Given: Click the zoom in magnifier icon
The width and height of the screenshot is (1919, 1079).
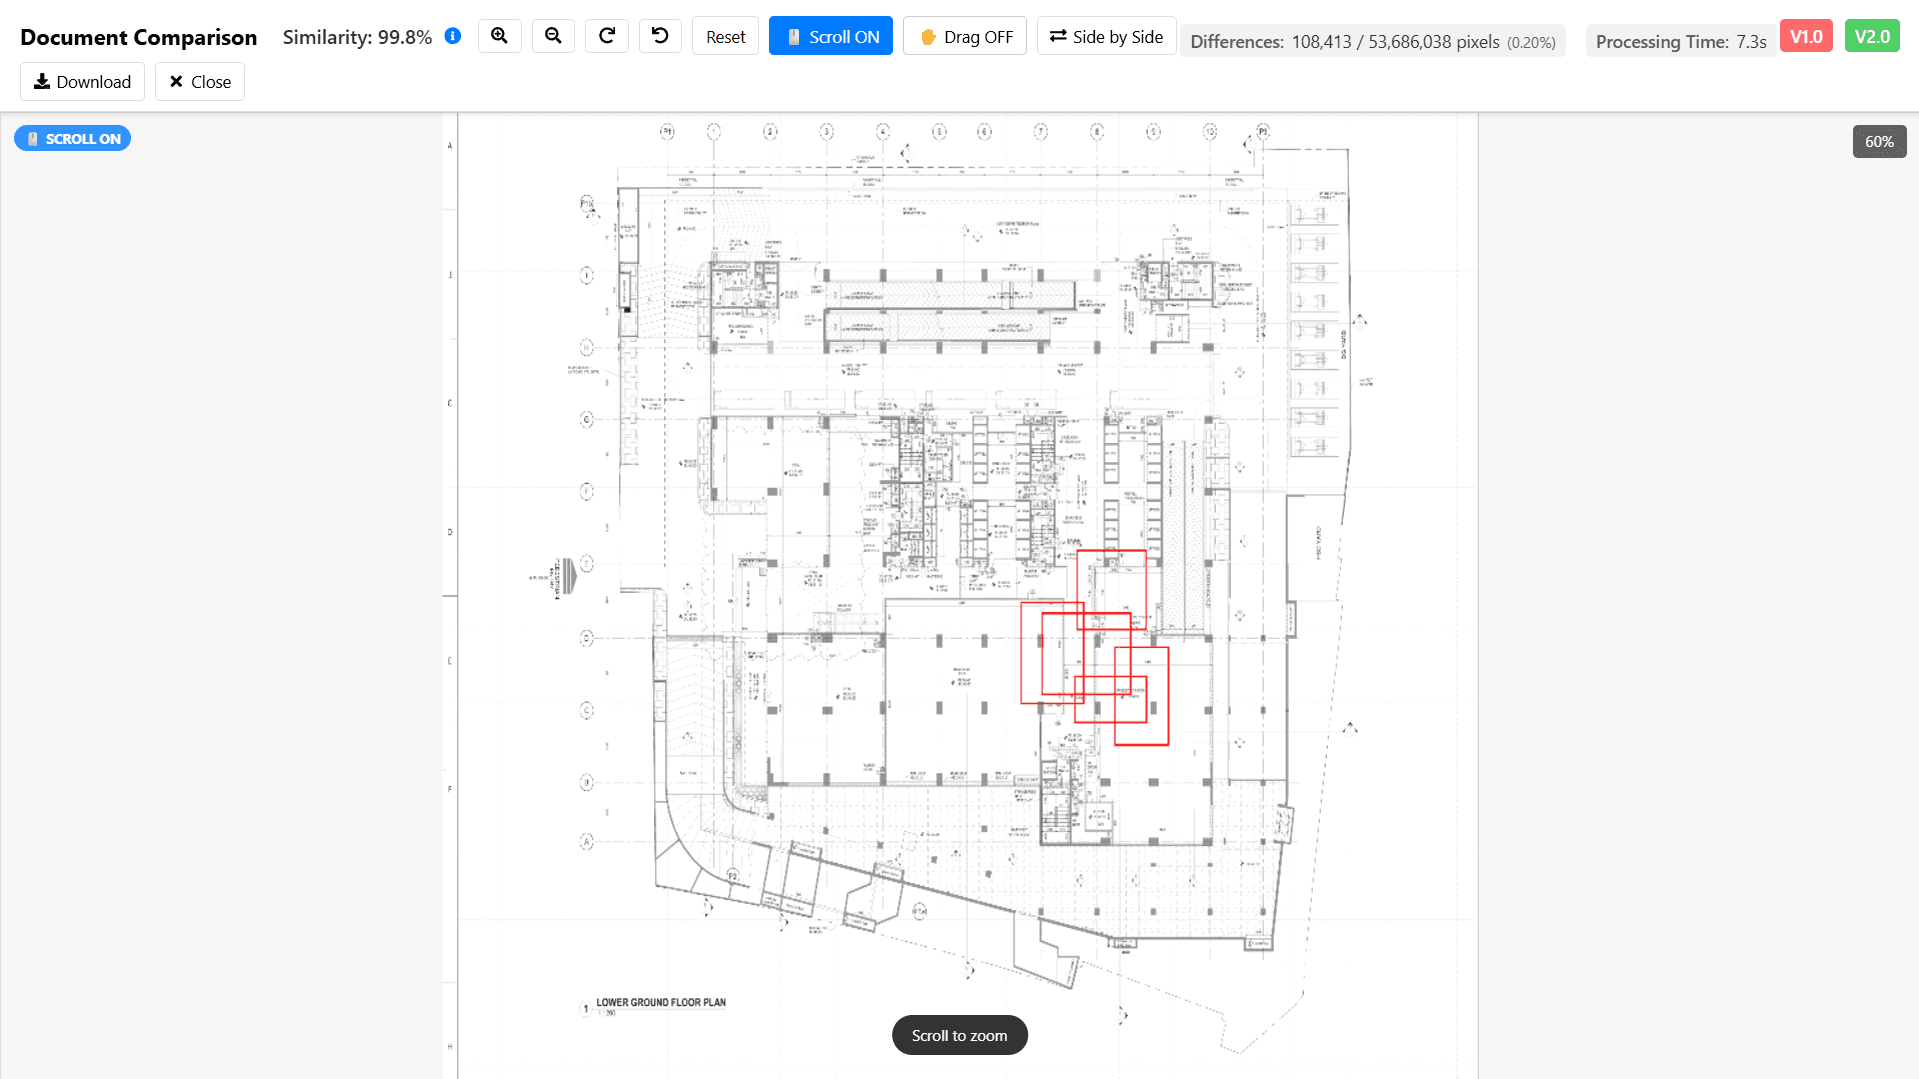Looking at the screenshot, I should (499, 36).
